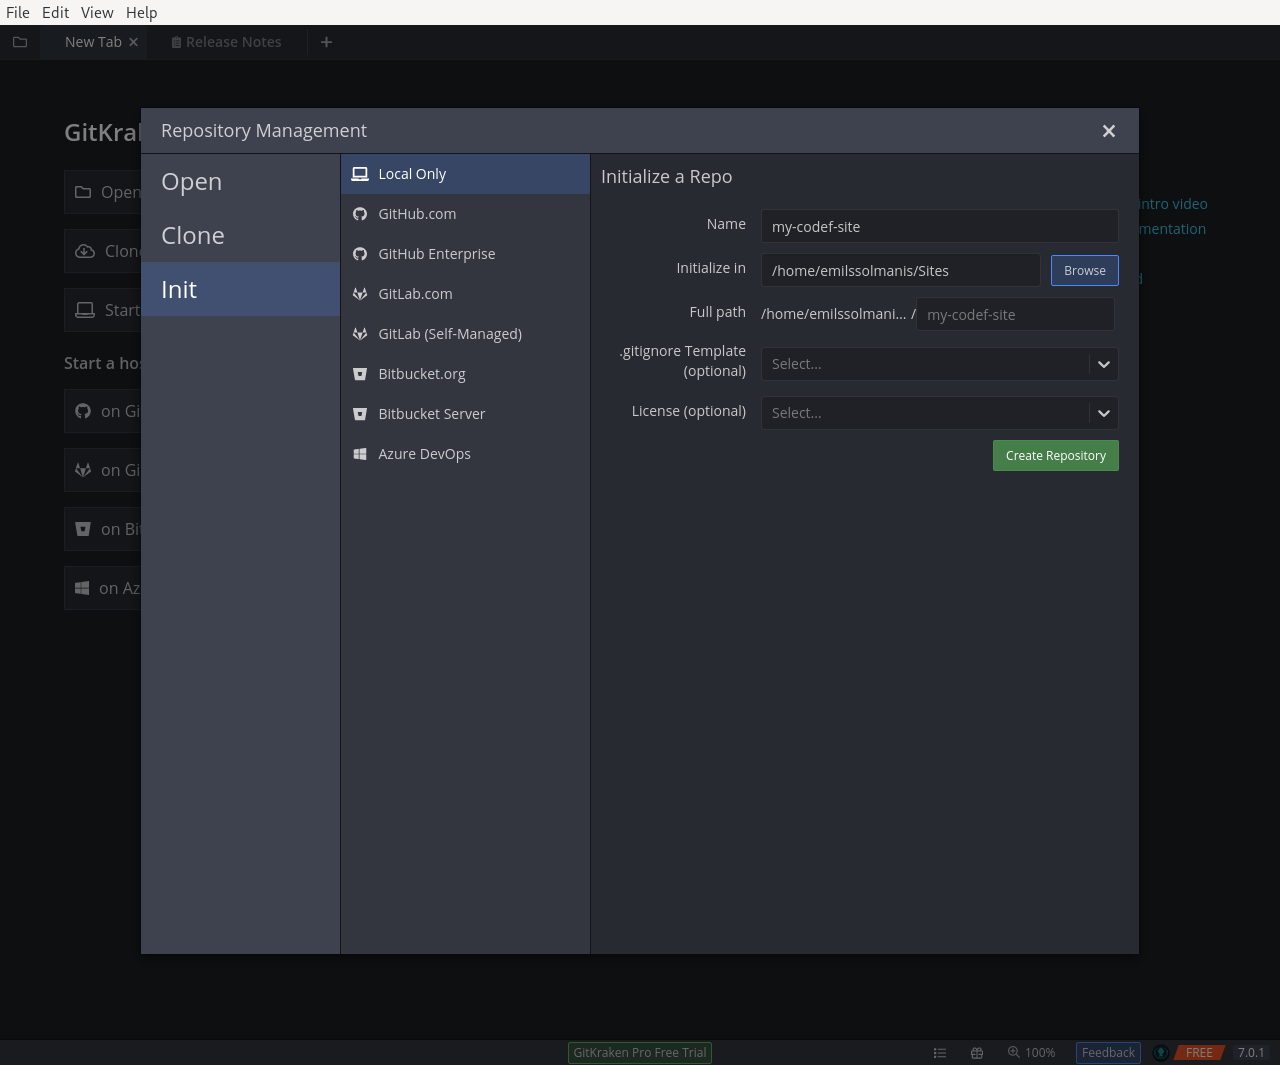
Task: Click the Release Notes clipboard icon
Action: click(176, 42)
